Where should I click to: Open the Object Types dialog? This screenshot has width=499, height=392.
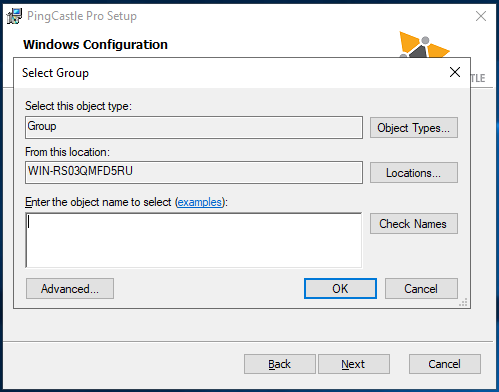[414, 128]
